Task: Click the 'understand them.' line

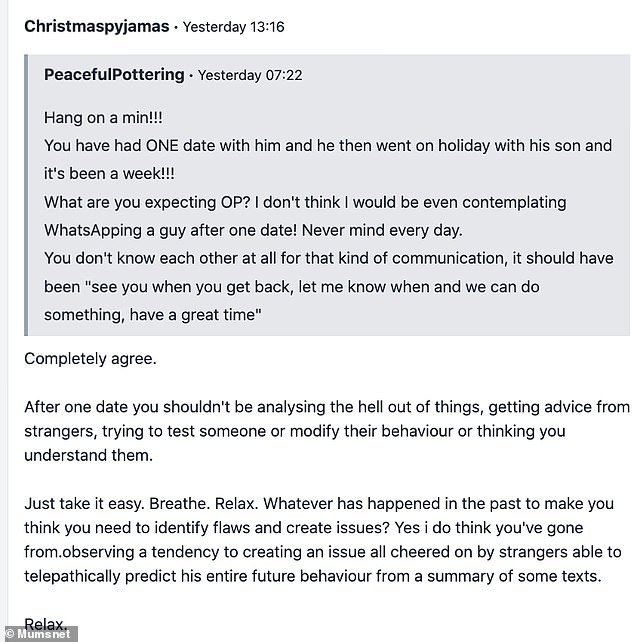Action: coord(88,455)
